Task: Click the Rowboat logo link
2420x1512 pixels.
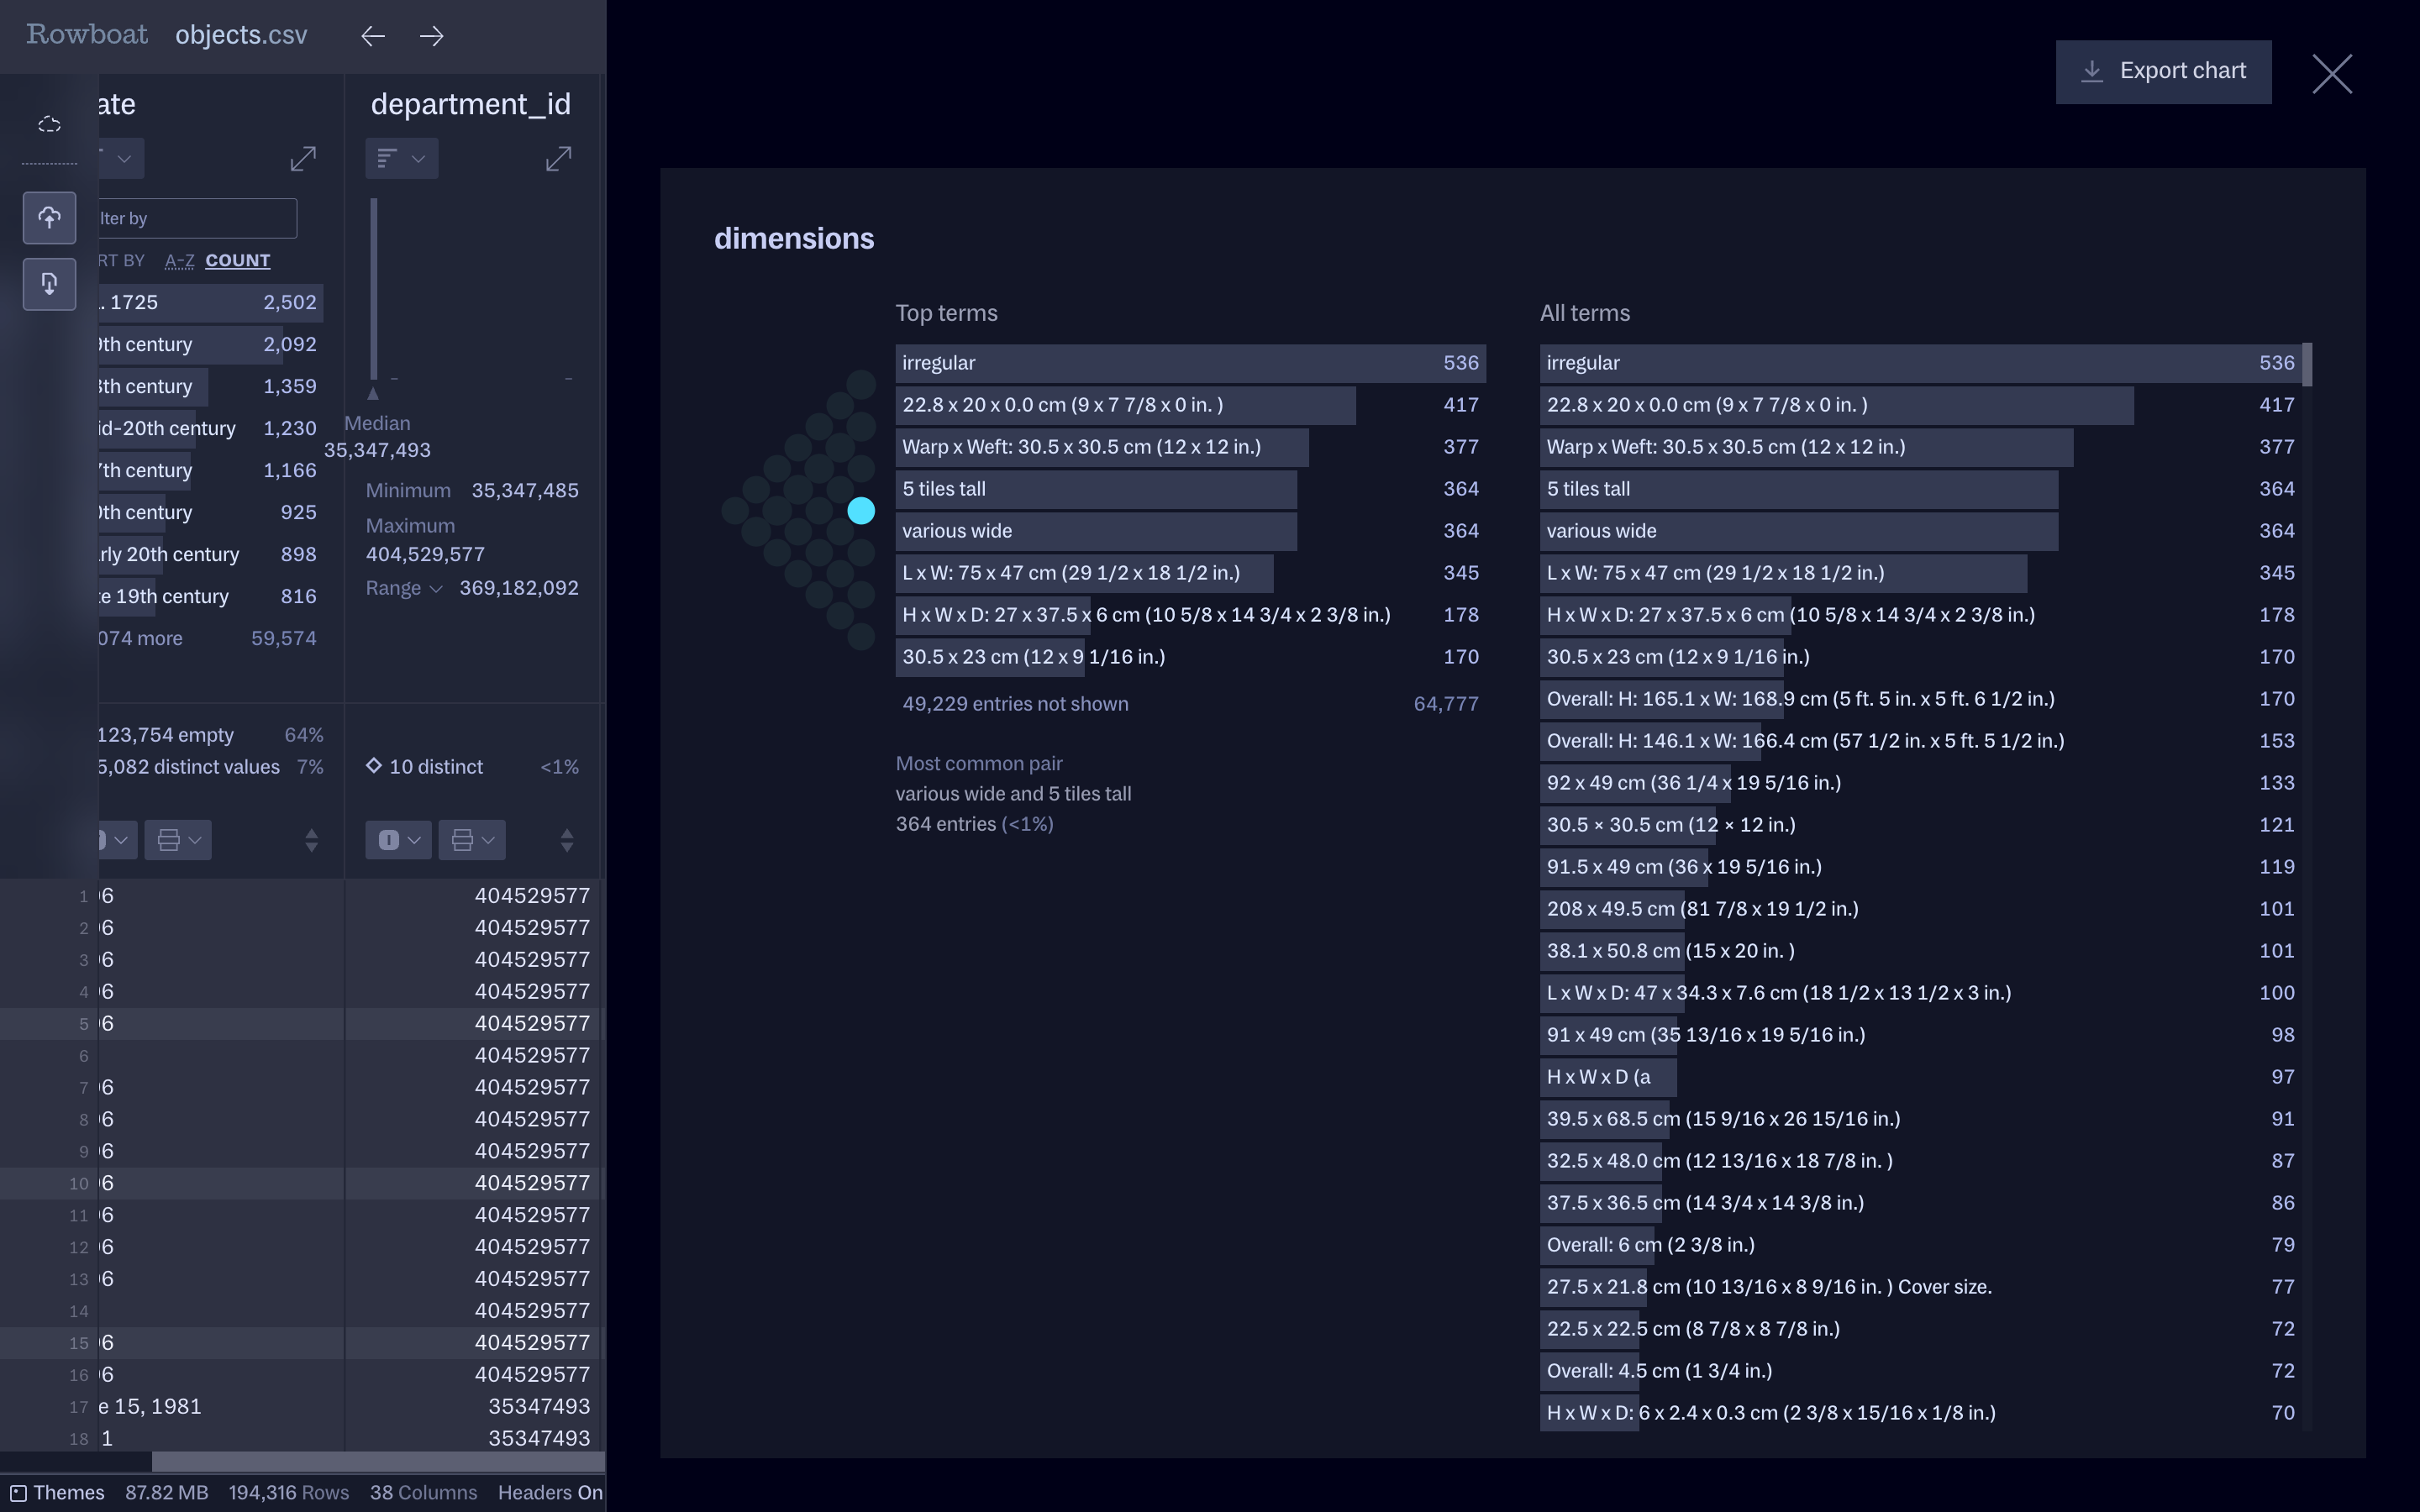Action: pos(87,35)
